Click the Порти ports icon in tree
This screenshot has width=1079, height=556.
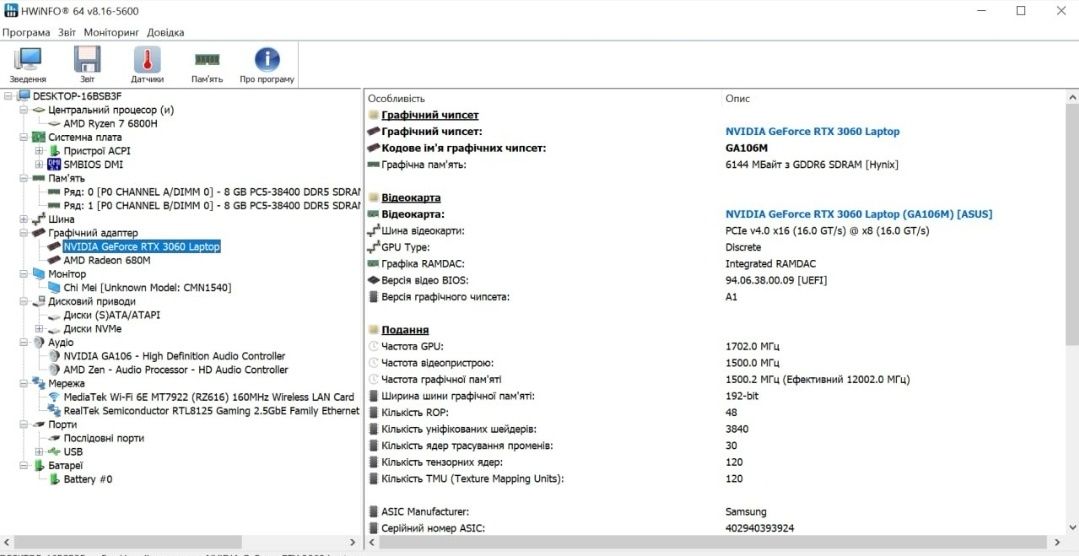[39, 425]
